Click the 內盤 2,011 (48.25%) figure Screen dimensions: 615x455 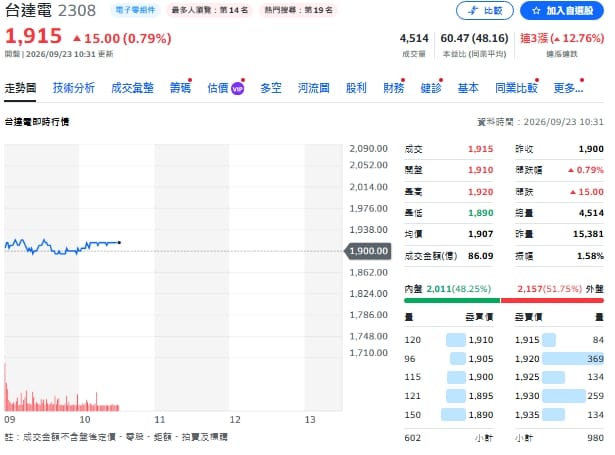click(x=459, y=289)
